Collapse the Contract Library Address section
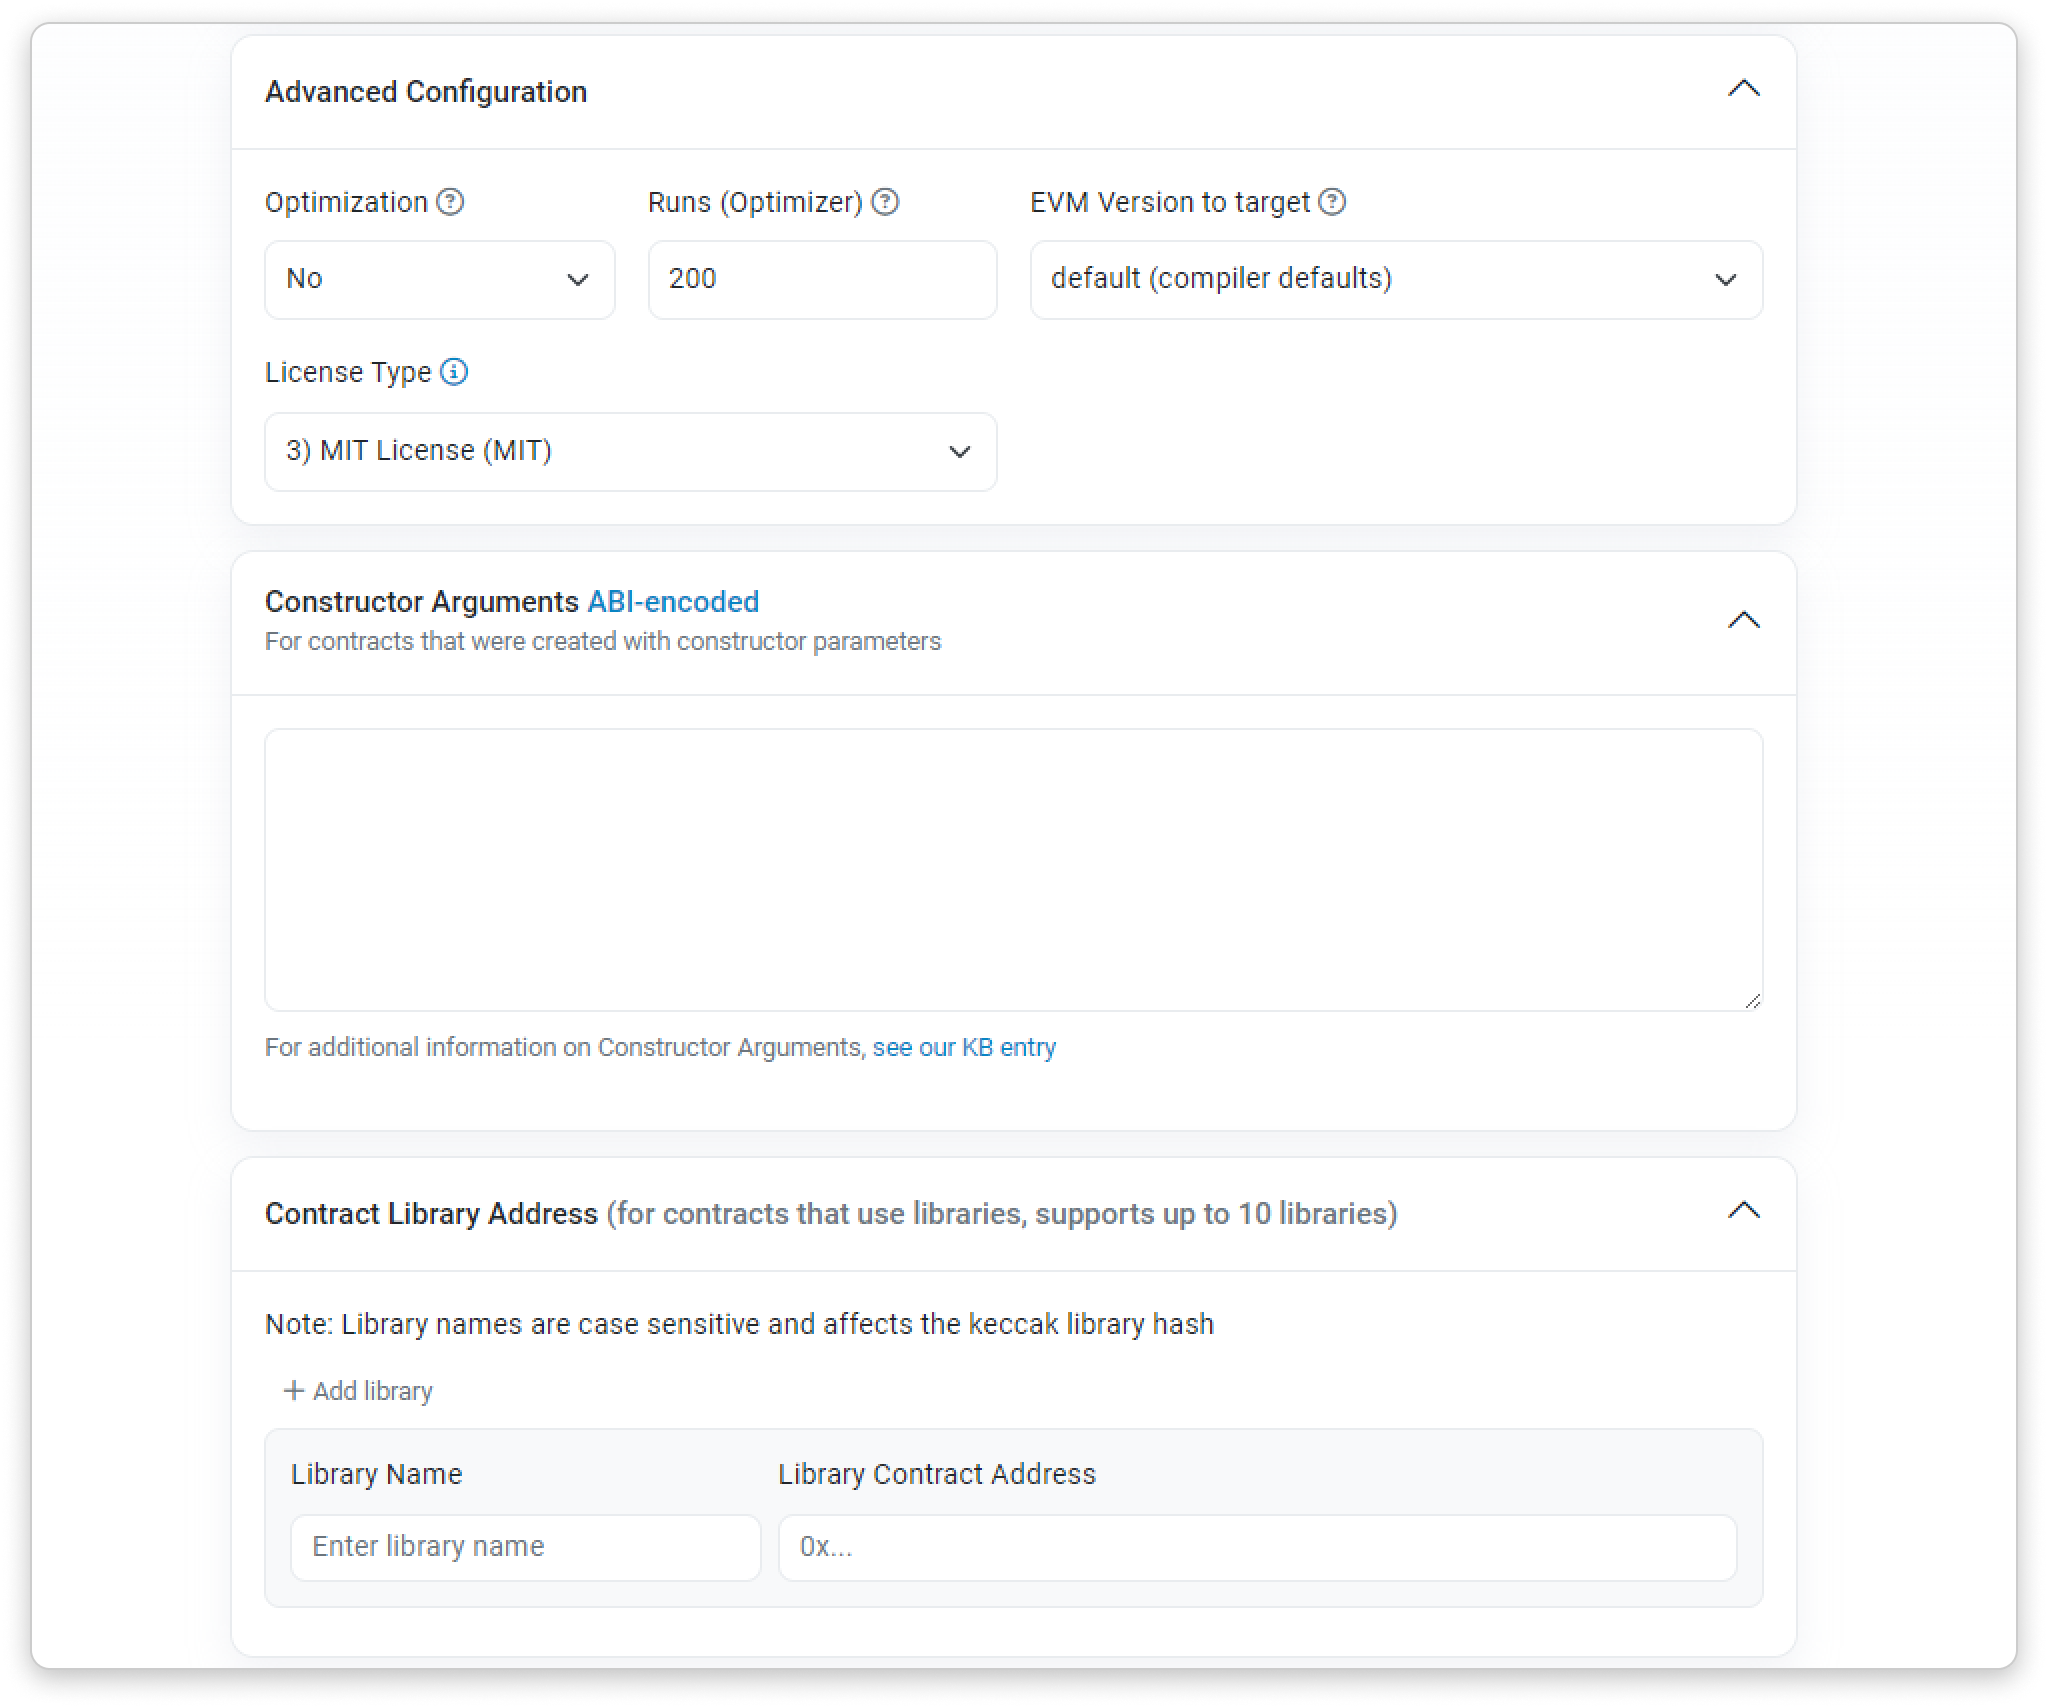 pos(1743,1211)
